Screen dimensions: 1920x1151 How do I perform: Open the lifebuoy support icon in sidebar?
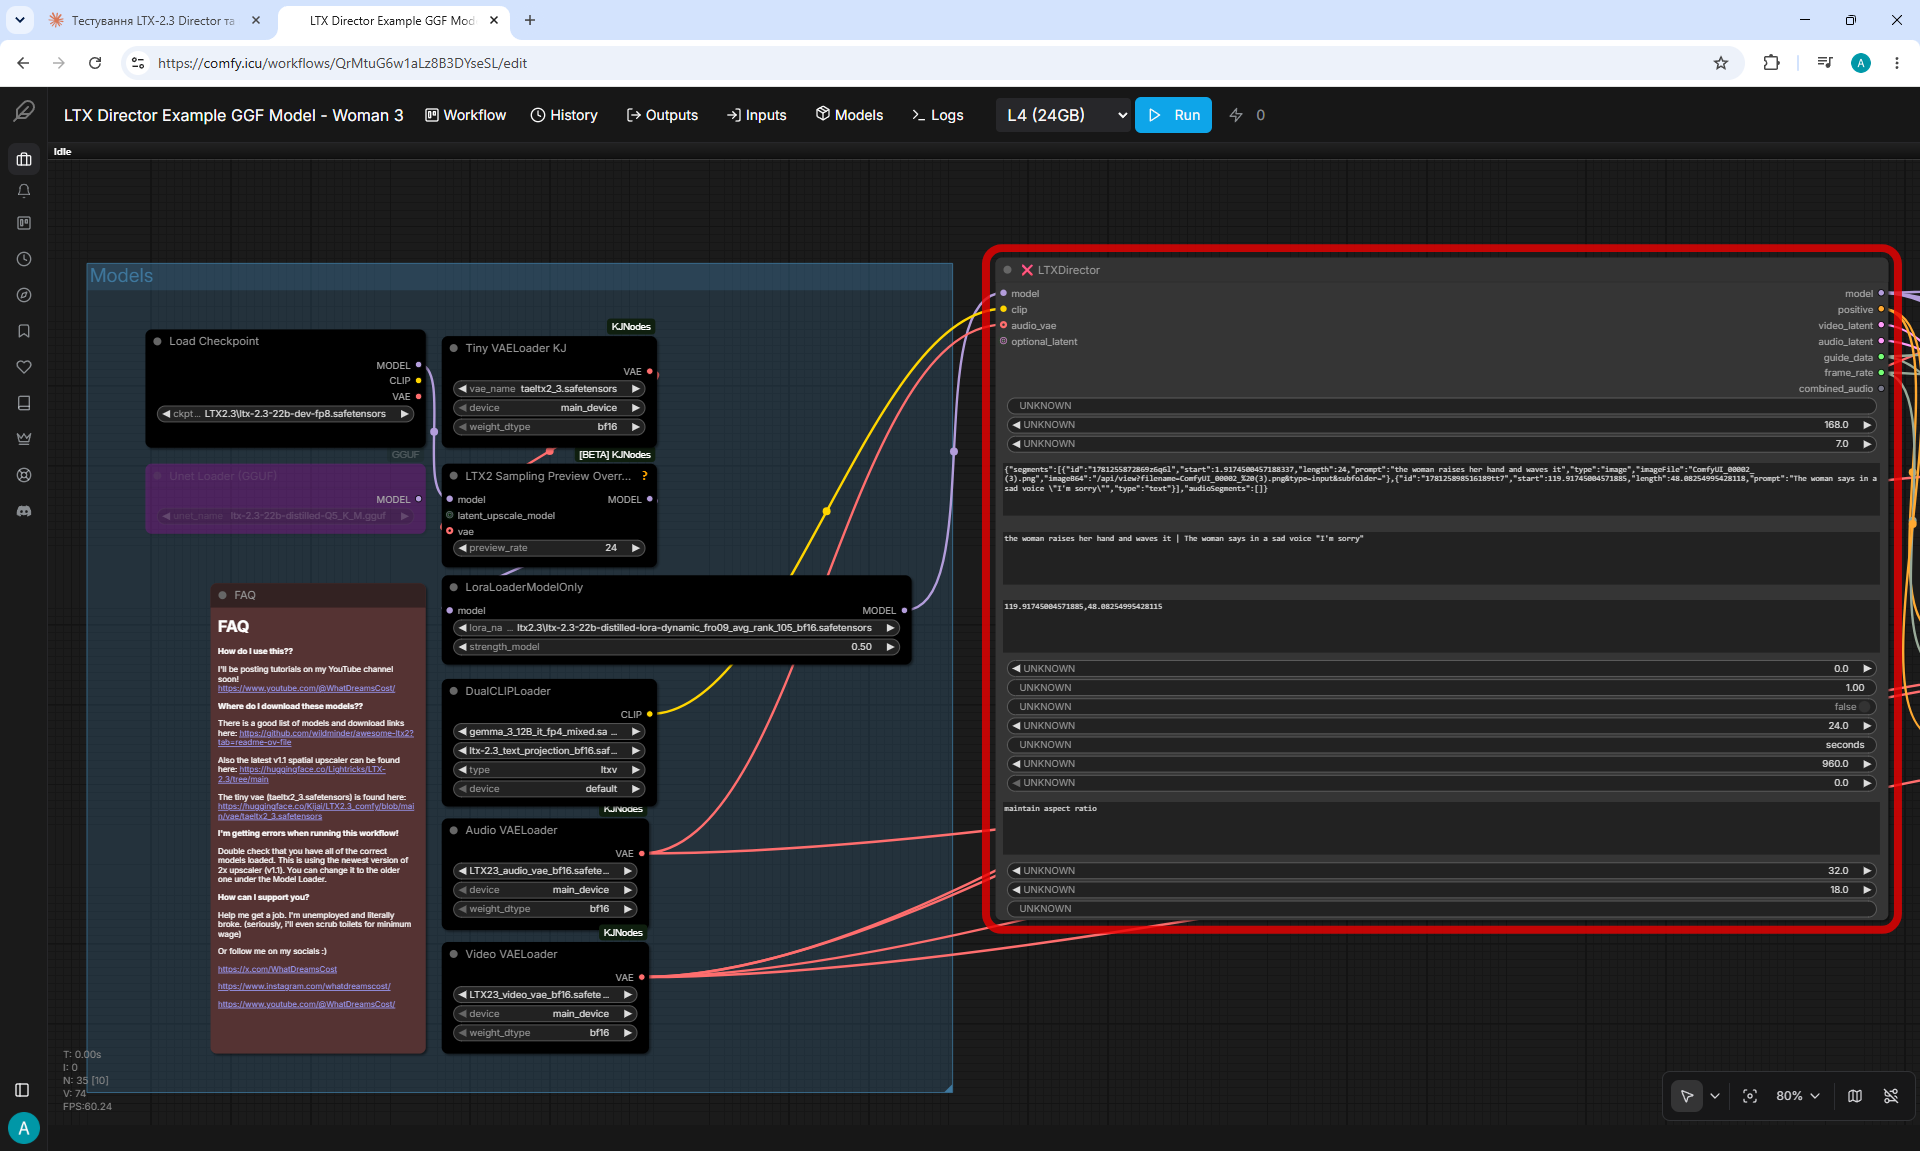24,475
